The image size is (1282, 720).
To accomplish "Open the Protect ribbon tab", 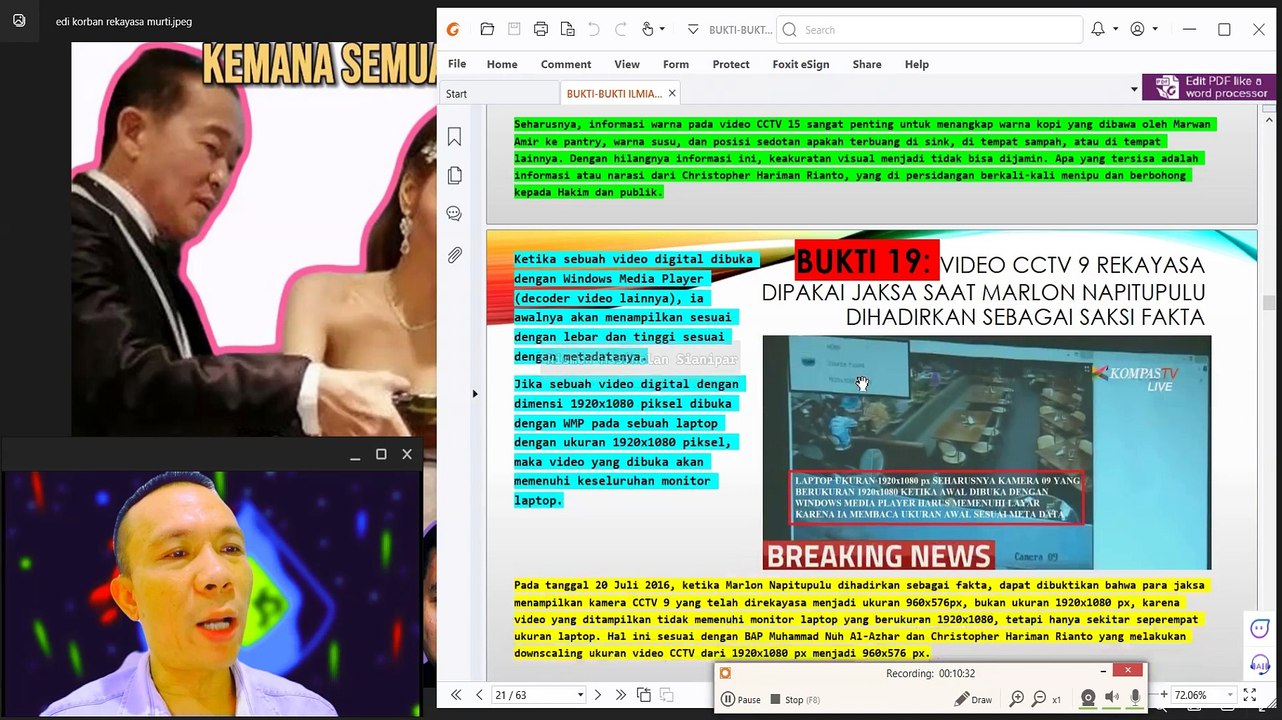I will pyautogui.click(x=731, y=64).
